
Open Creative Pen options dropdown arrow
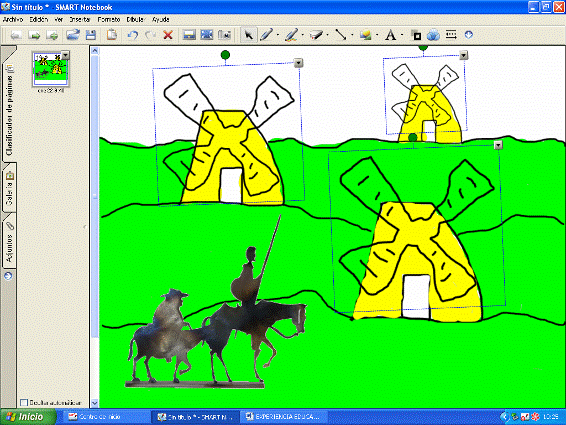pos(302,35)
